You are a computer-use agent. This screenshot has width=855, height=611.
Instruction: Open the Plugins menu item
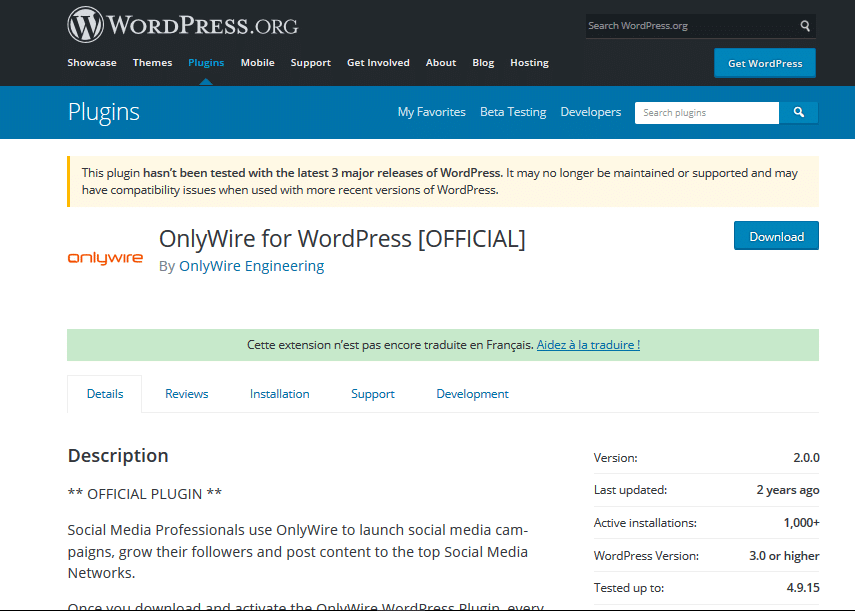coord(206,63)
